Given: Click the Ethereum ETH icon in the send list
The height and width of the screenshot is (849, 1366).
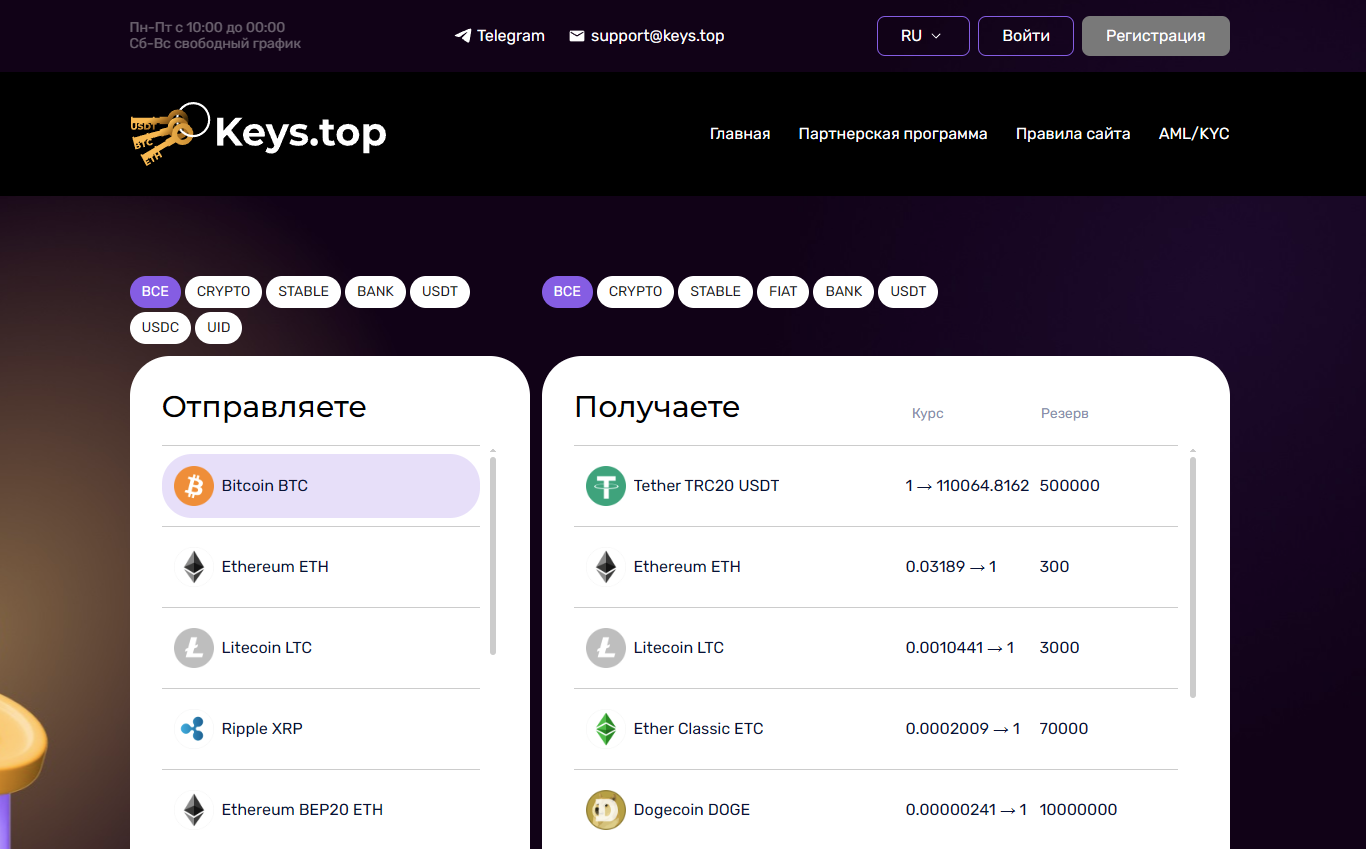Looking at the screenshot, I should [194, 567].
